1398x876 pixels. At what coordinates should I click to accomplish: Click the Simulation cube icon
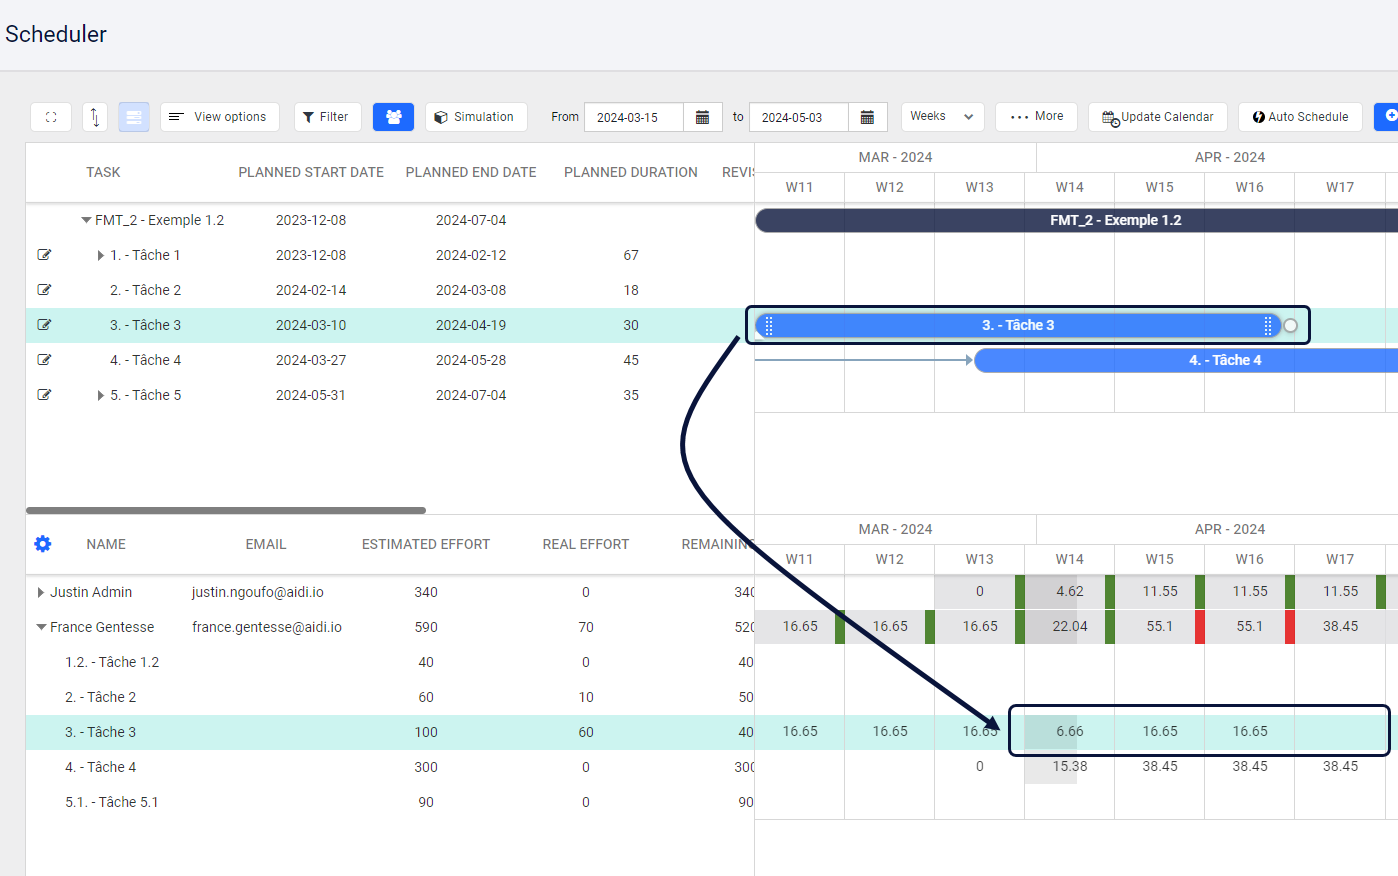click(x=441, y=116)
